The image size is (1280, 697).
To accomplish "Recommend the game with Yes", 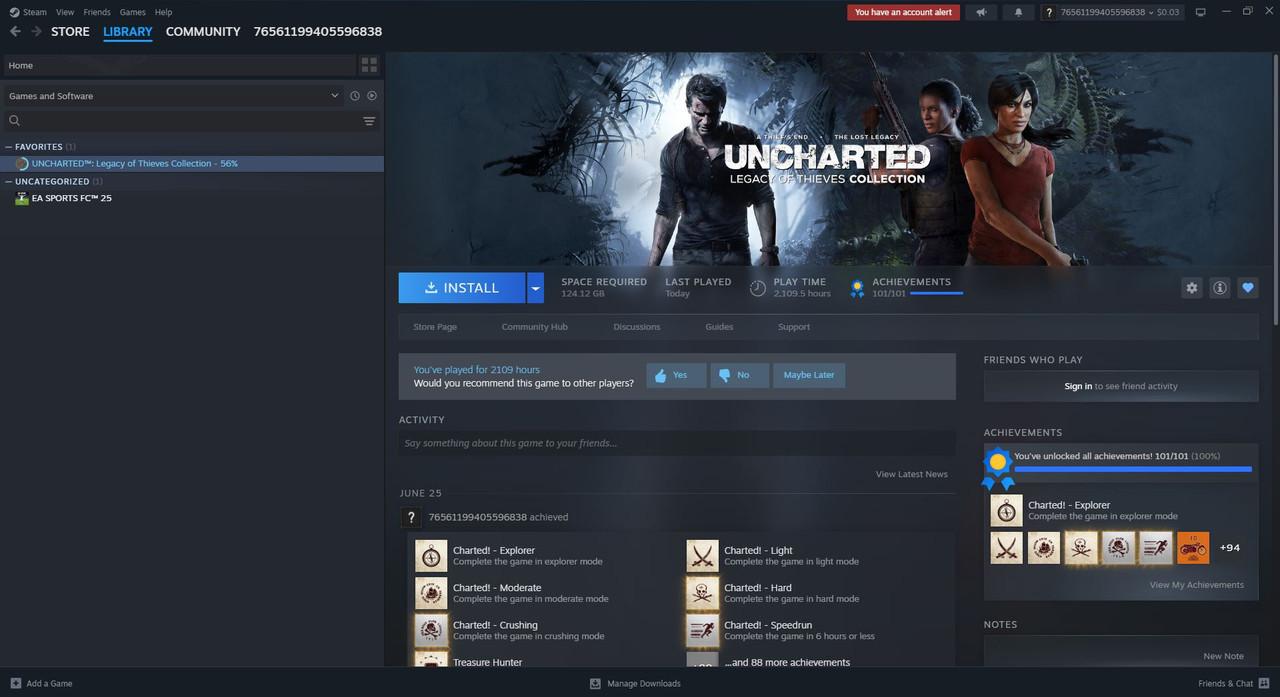I will tap(676, 375).
